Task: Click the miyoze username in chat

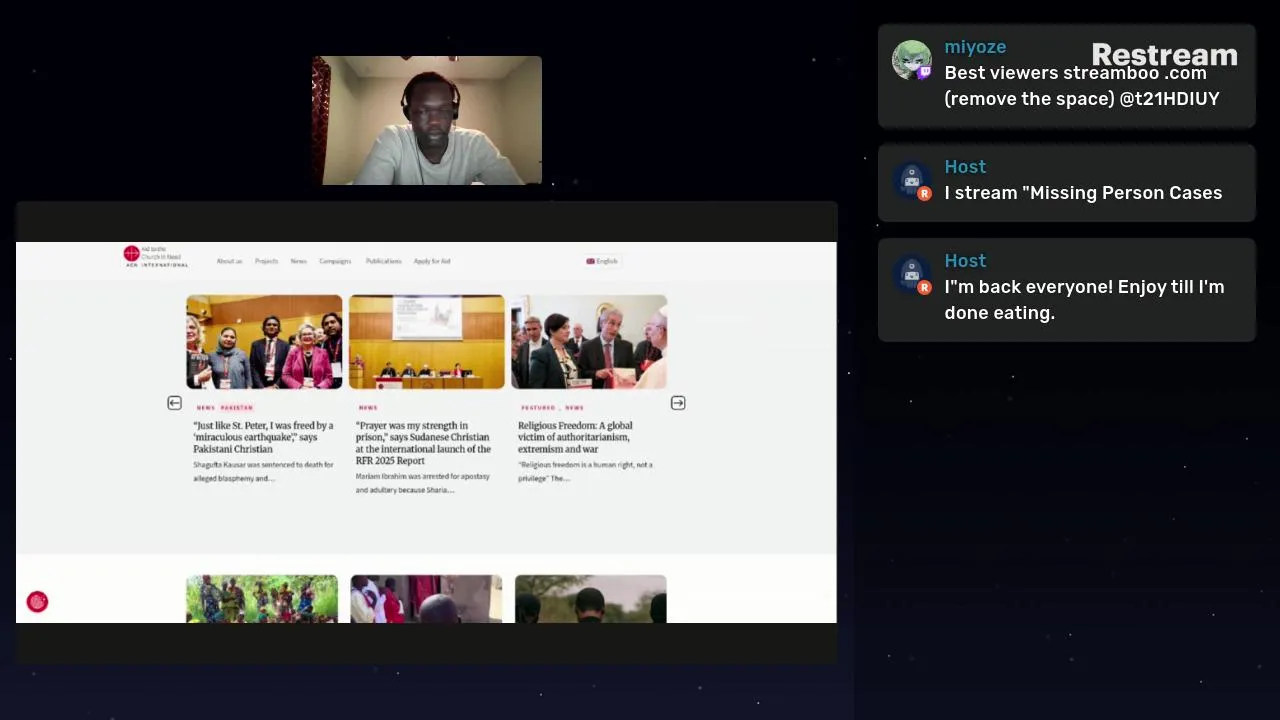Action: [x=975, y=47]
